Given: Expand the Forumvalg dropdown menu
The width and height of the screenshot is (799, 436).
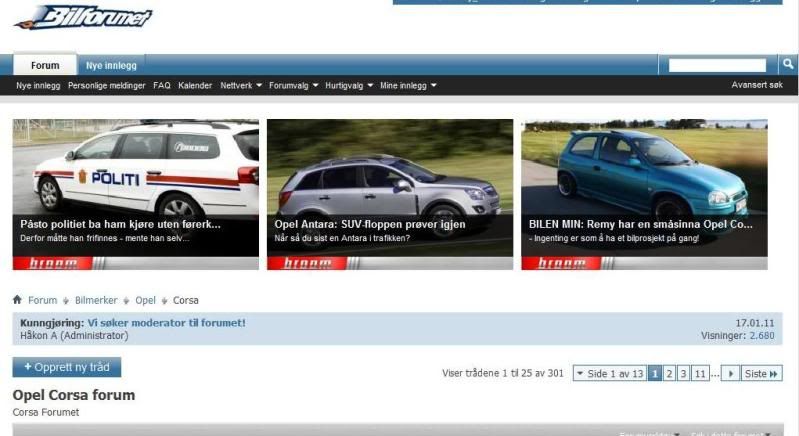Looking at the screenshot, I should (293, 86).
